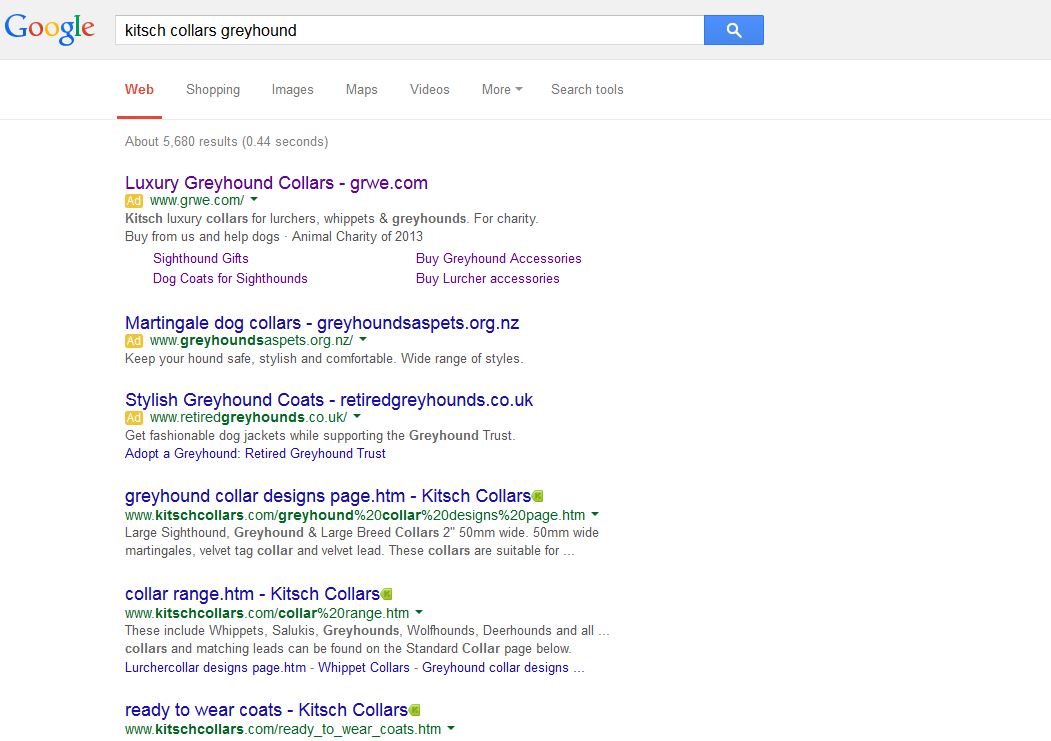This screenshot has width=1051, height=741.
Task: Click the Google logo
Action: [50, 29]
